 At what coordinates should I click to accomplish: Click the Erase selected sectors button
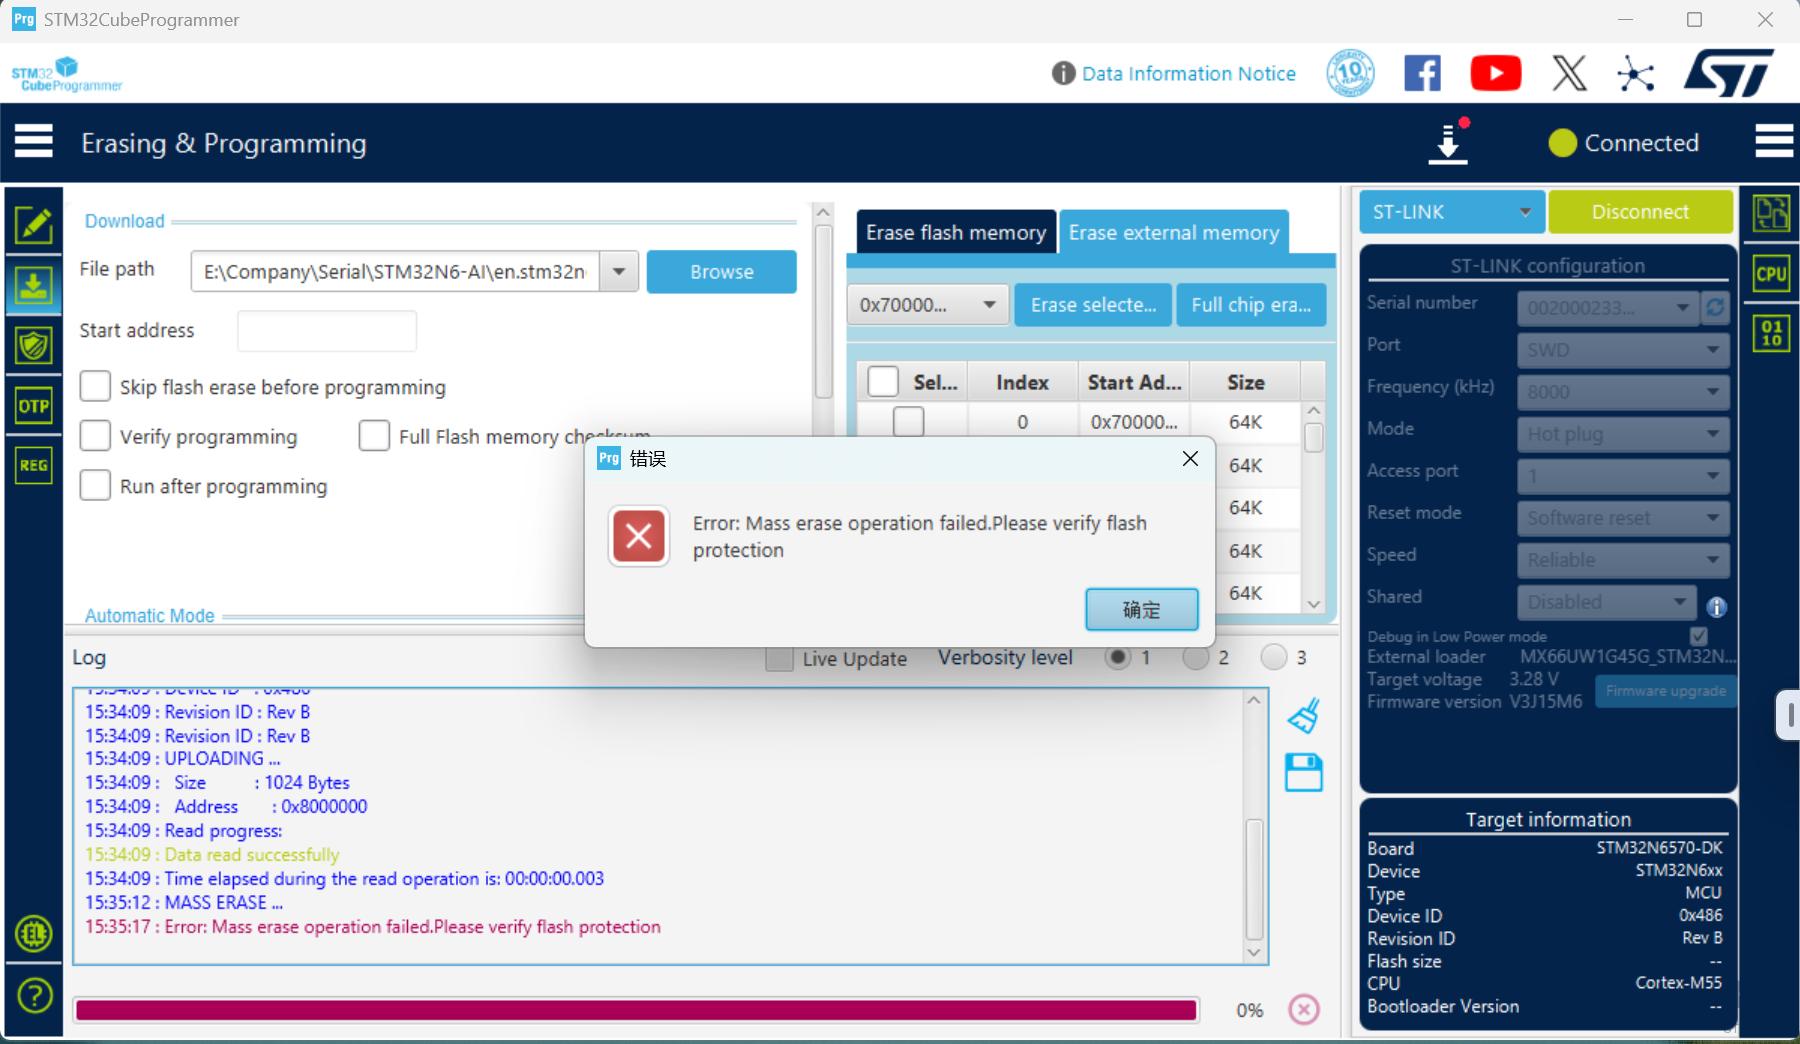pos(1093,305)
